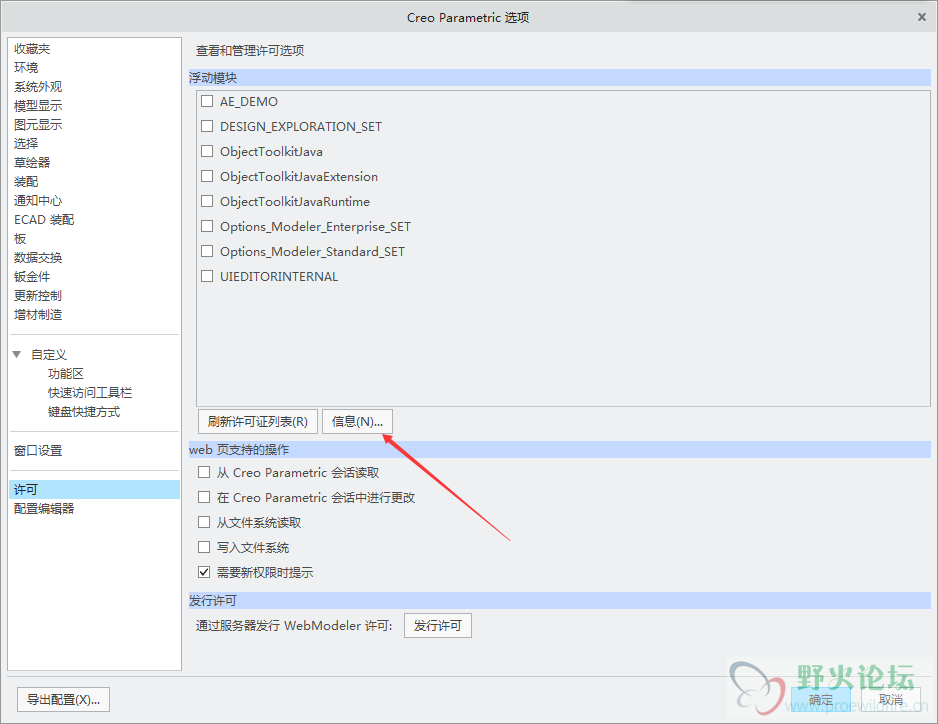
Task: Open the 信息(N)... button
Action: pos(357,422)
